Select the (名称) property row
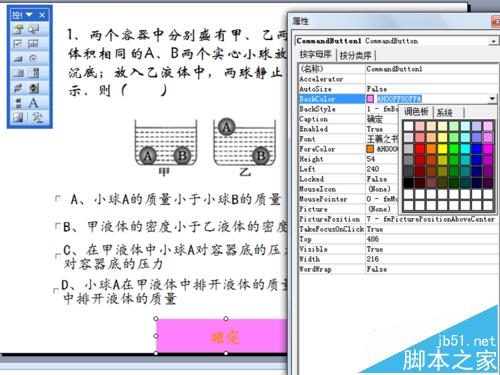The image size is (500, 375). [398, 69]
